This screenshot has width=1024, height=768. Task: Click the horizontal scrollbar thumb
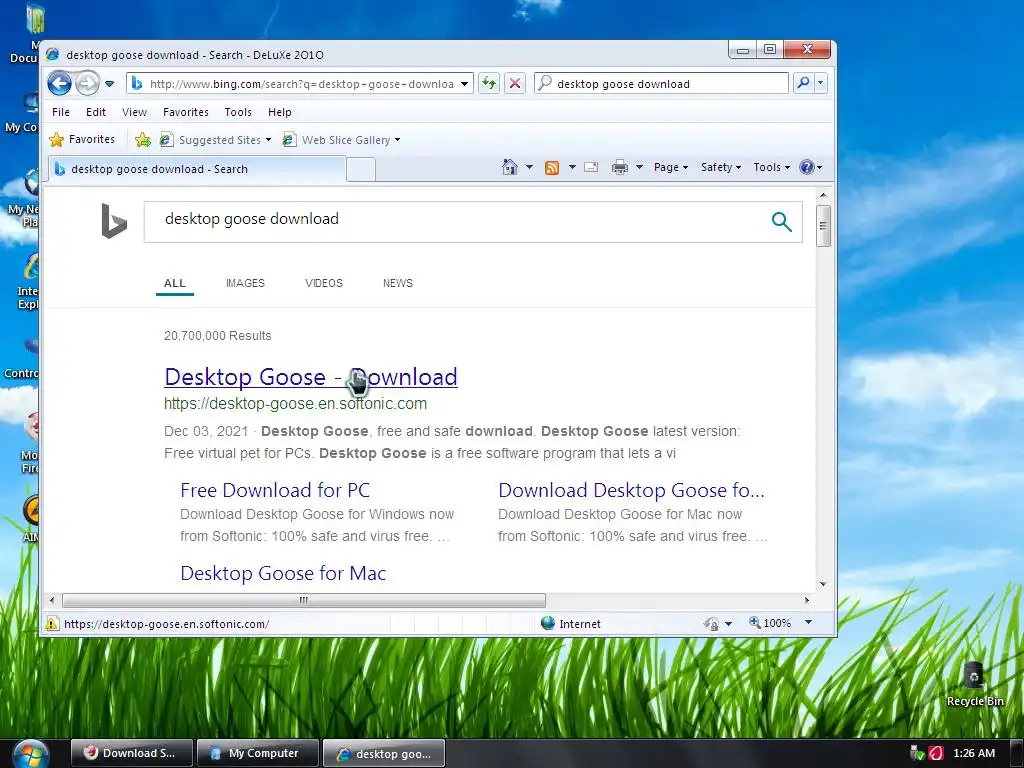tap(304, 600)
